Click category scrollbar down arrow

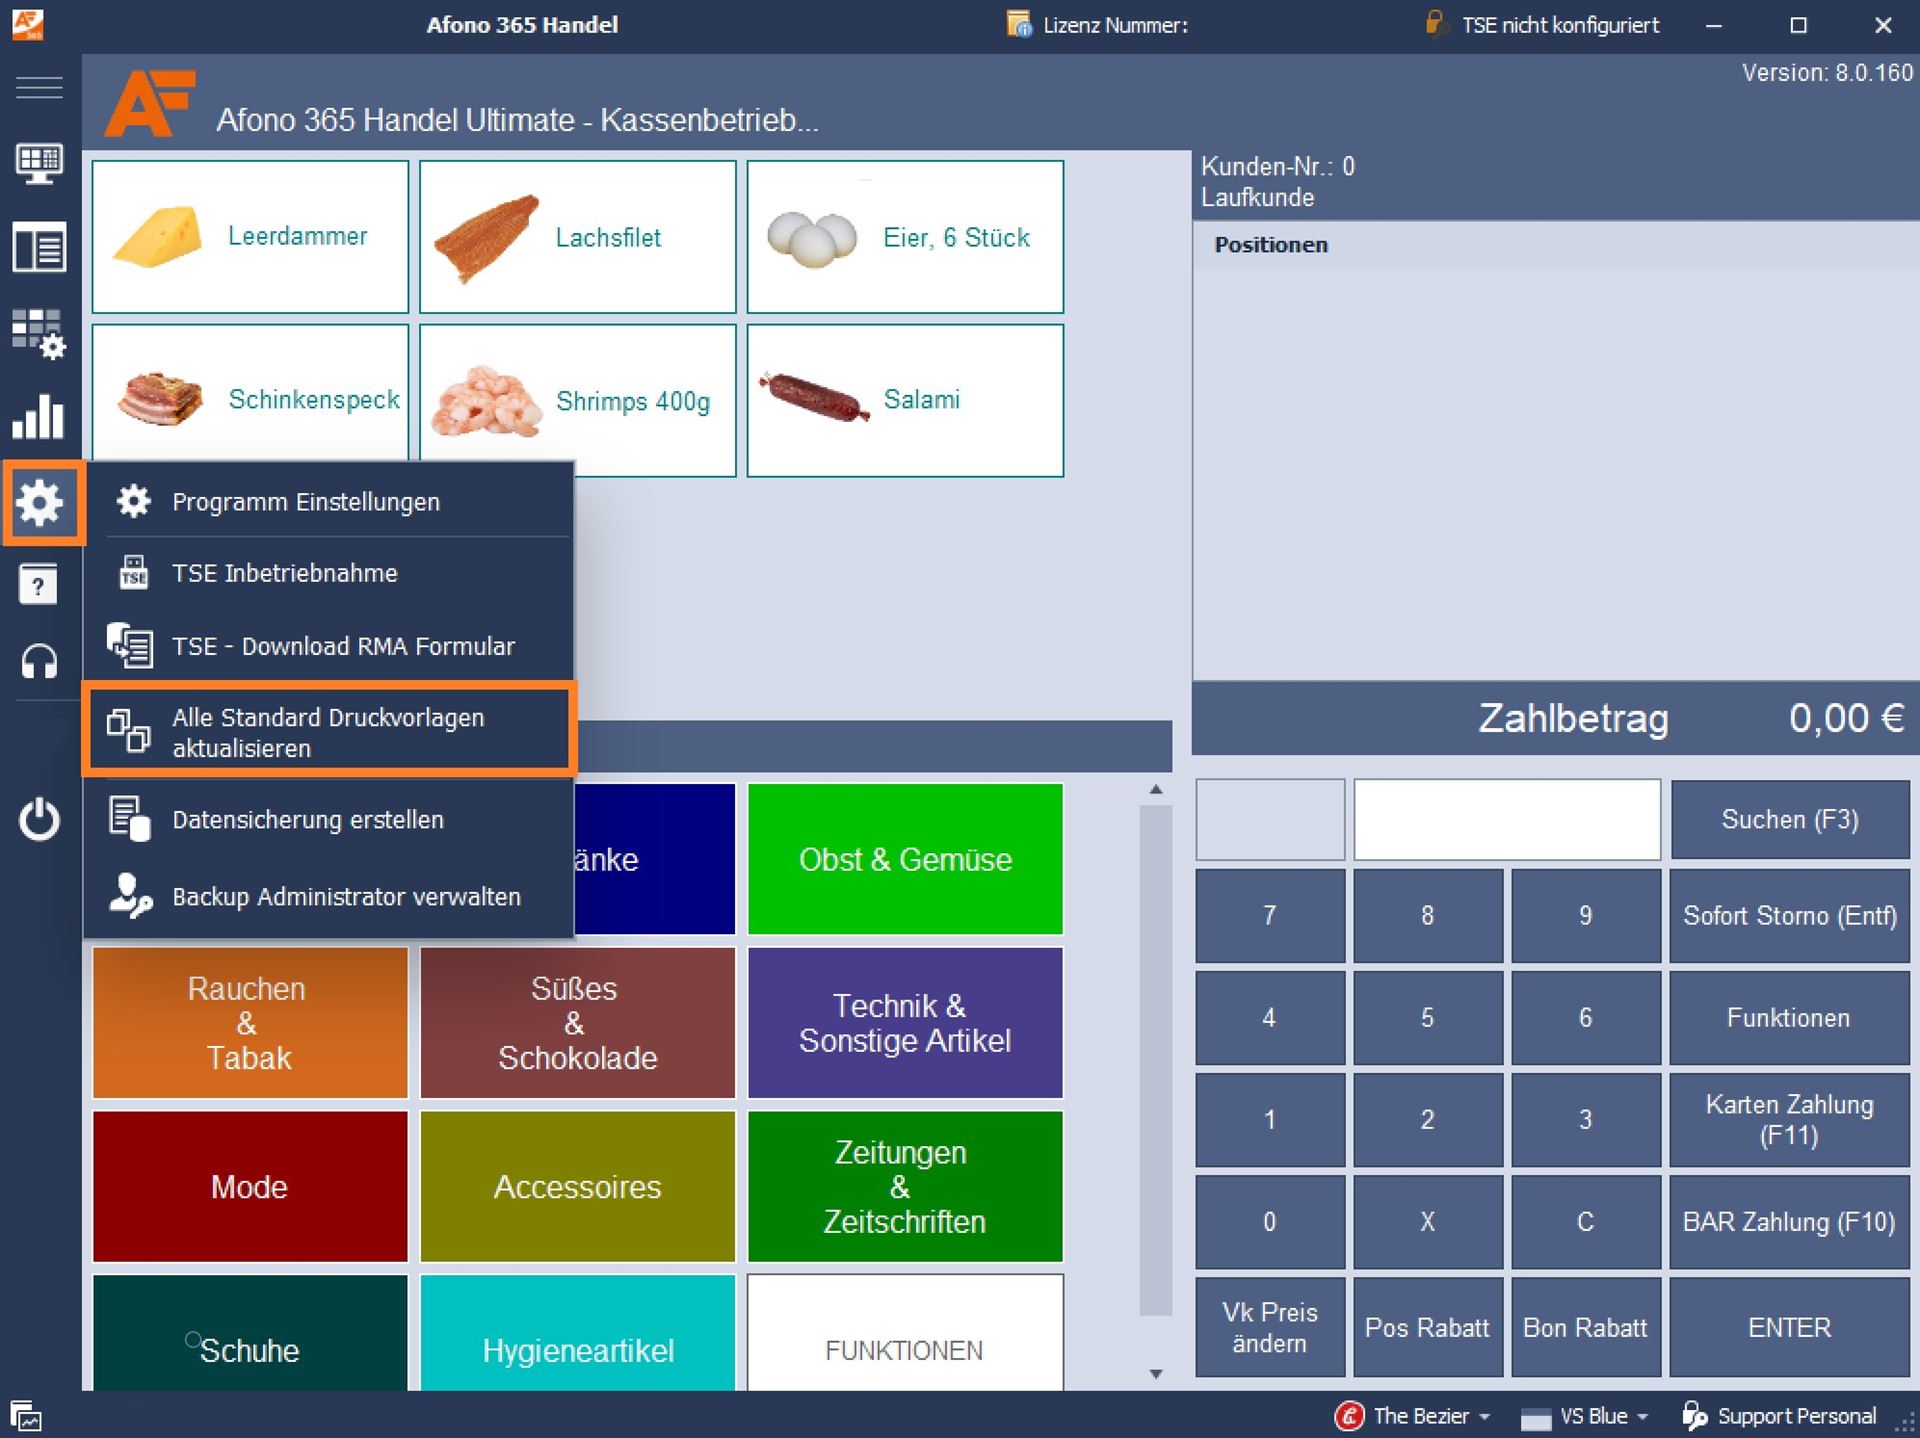1156,1374
